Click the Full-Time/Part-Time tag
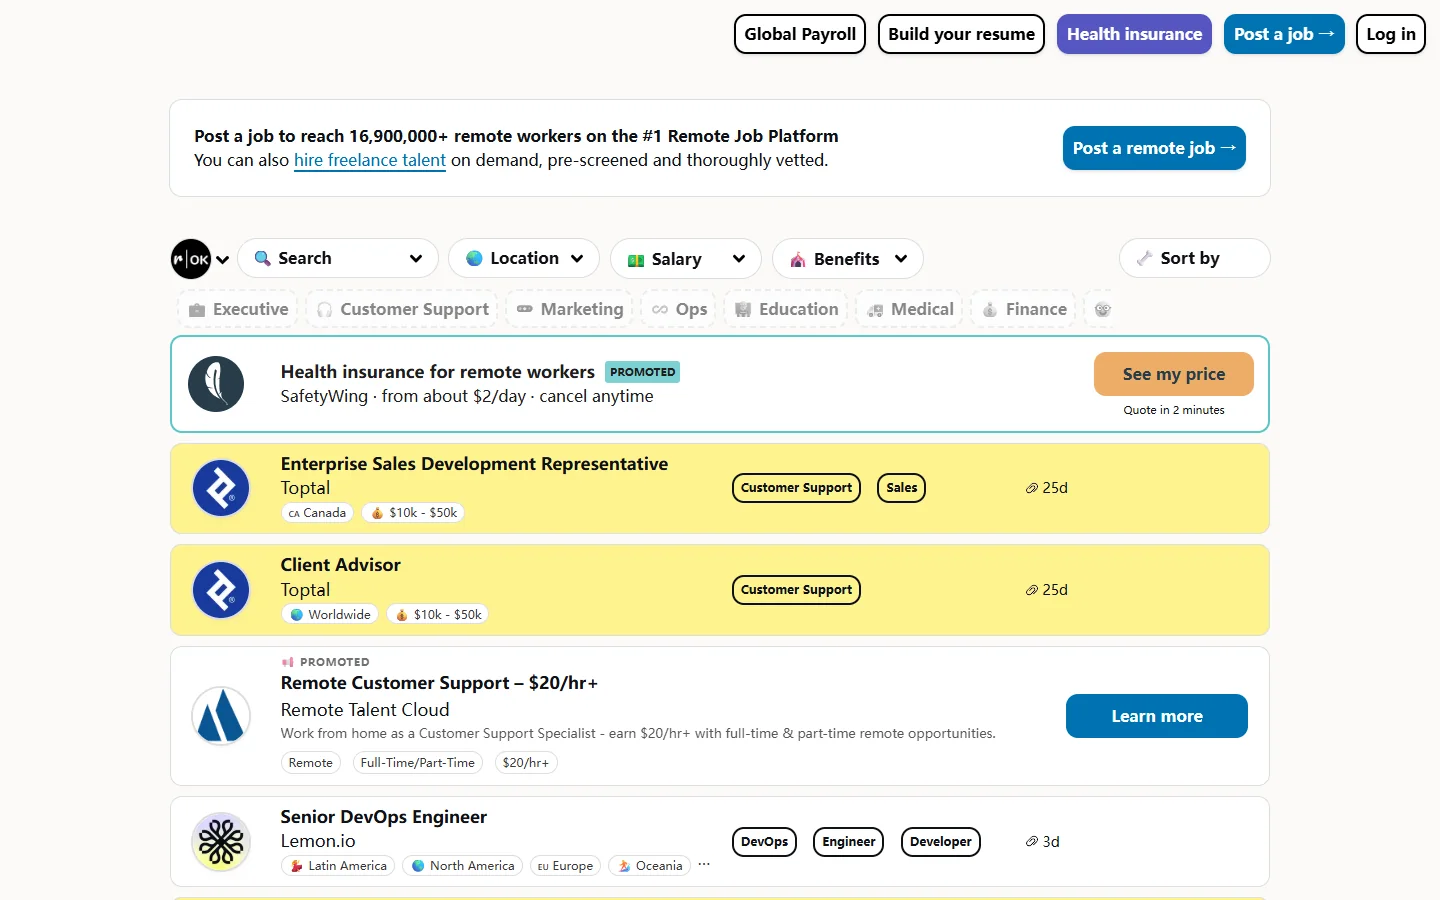Screen dimensions: 1440x900 (x=418, y=763)
